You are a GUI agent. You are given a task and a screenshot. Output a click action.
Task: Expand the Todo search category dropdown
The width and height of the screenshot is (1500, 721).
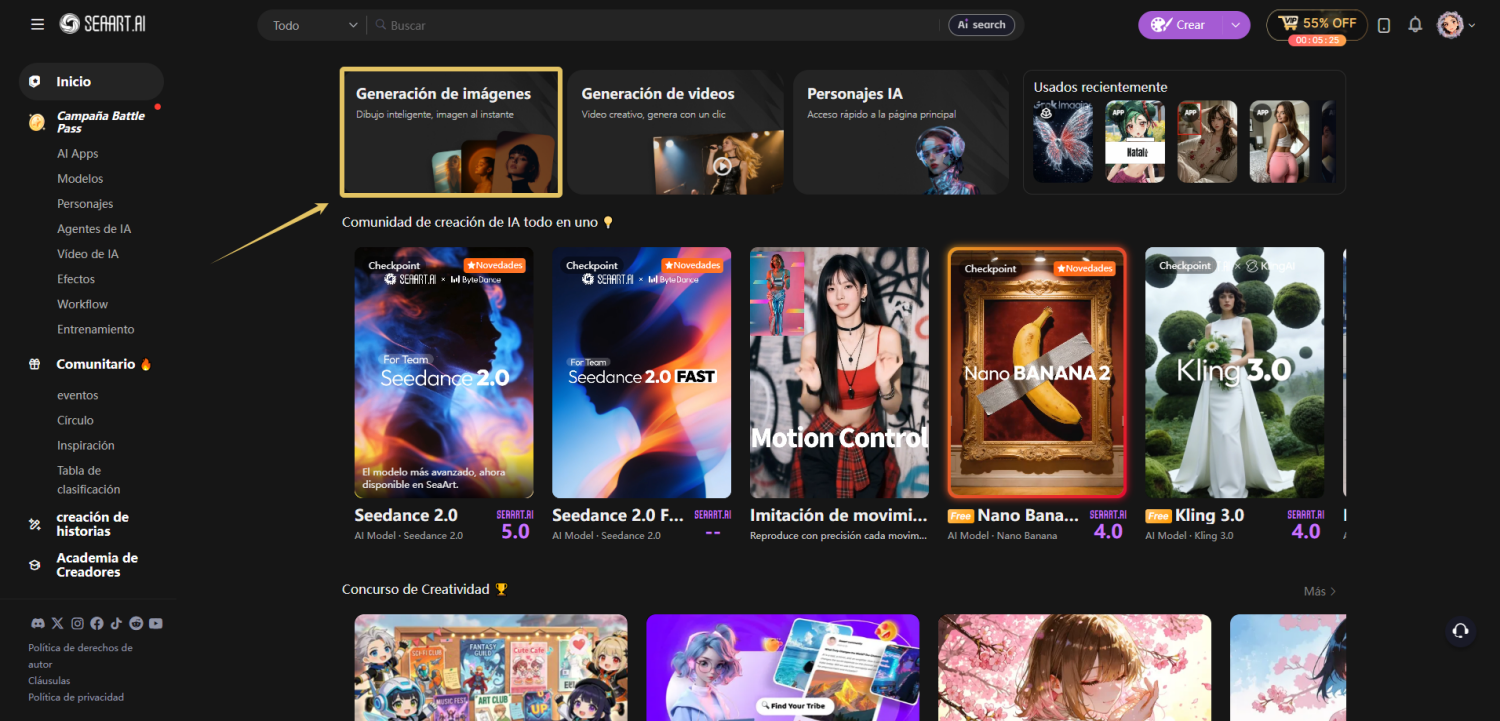pos(314,25)
